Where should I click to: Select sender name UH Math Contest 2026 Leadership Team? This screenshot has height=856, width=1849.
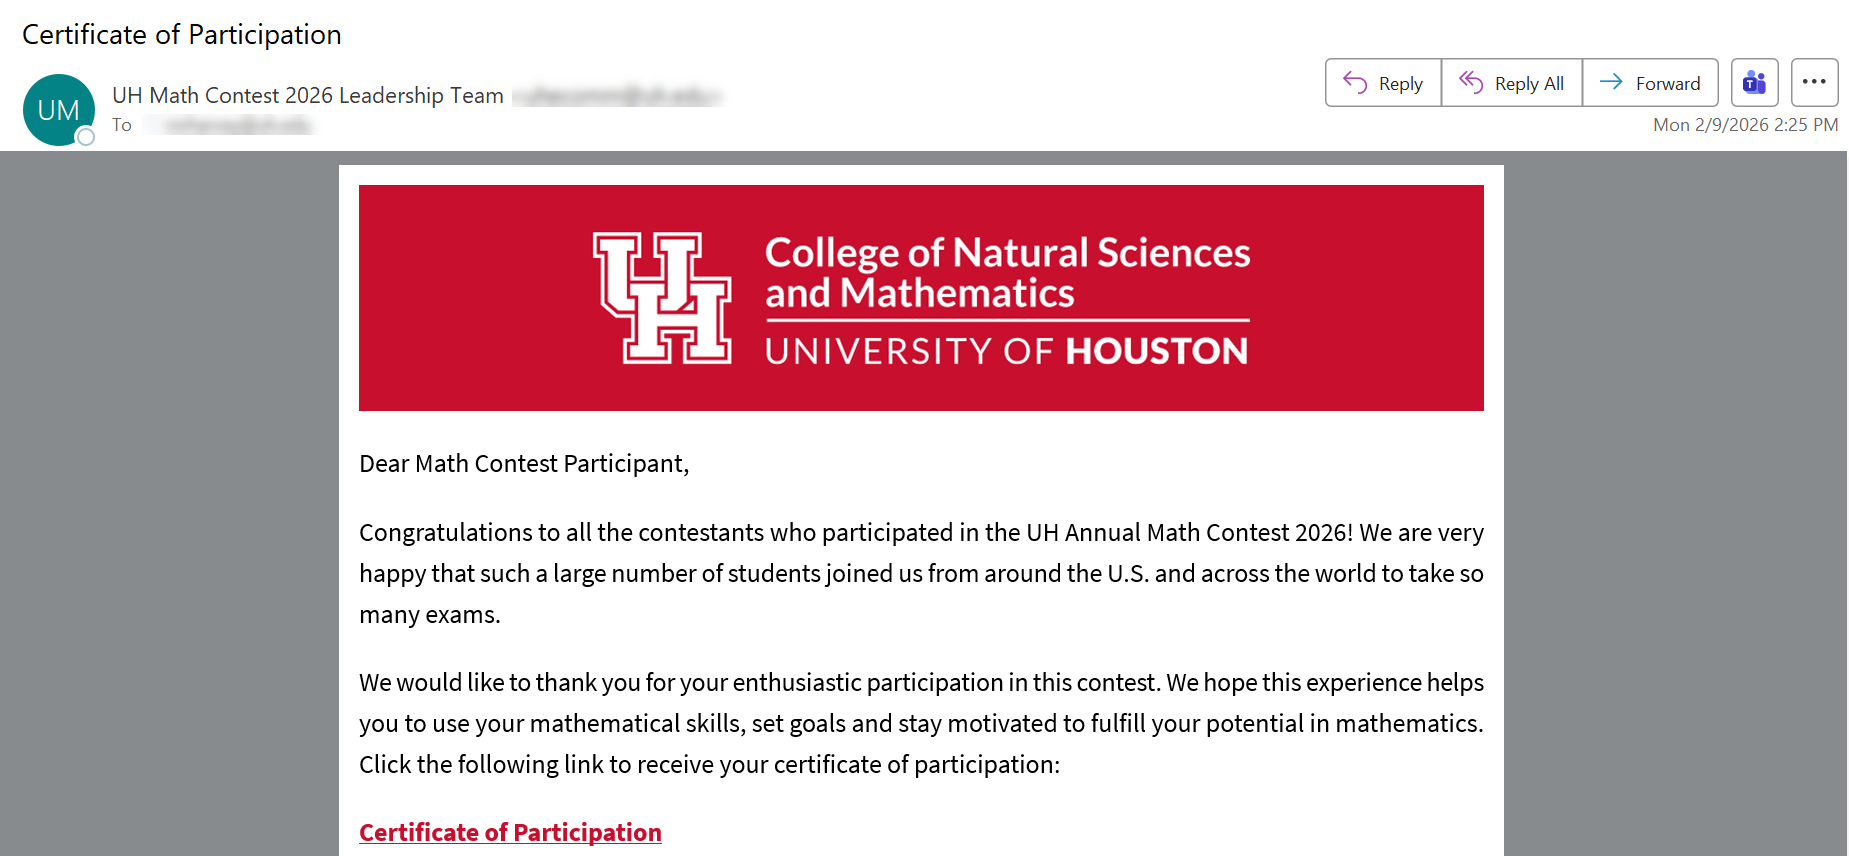(307, 95)
